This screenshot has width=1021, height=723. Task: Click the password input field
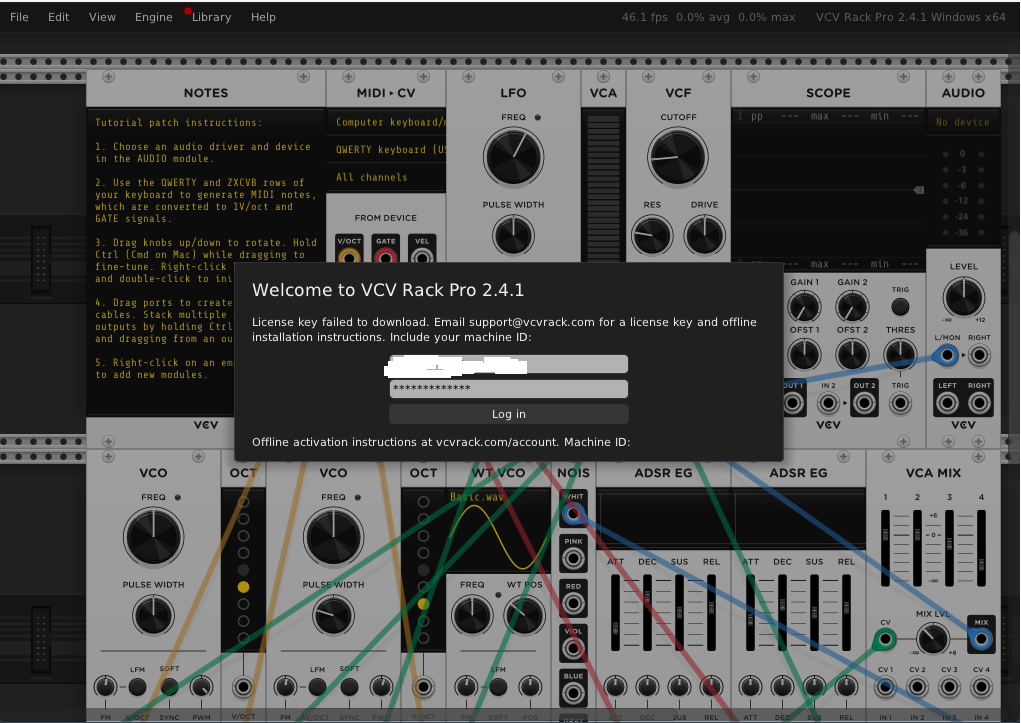click(x=508, y=388)
